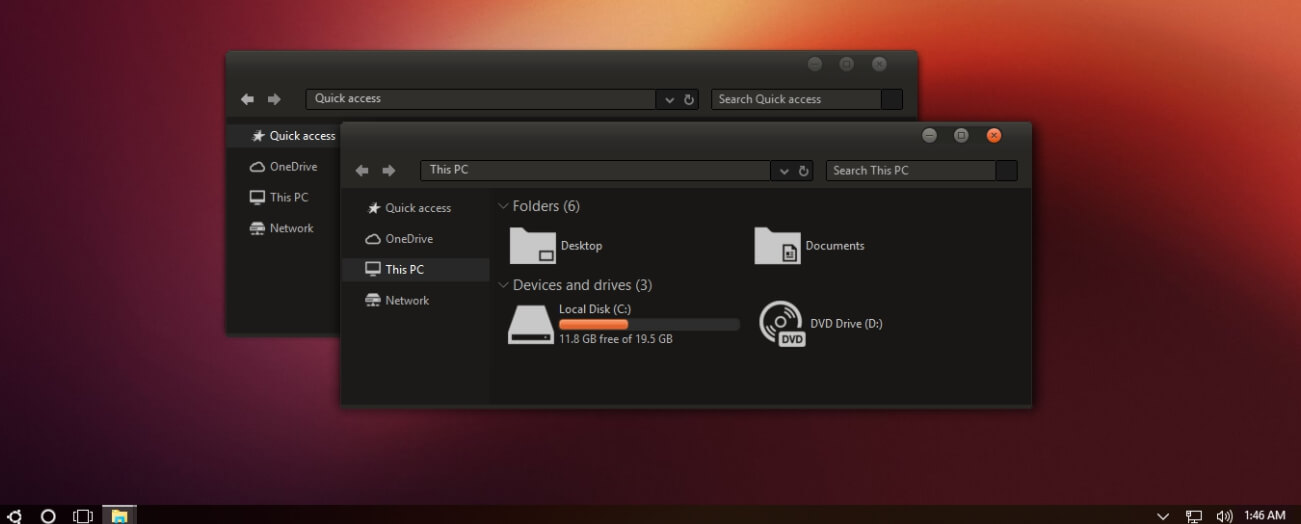The width and height of the screenshot is (1301, 524).
Task: Close the Quick access window
Action: pyautogui.click(x=879, y=64)
